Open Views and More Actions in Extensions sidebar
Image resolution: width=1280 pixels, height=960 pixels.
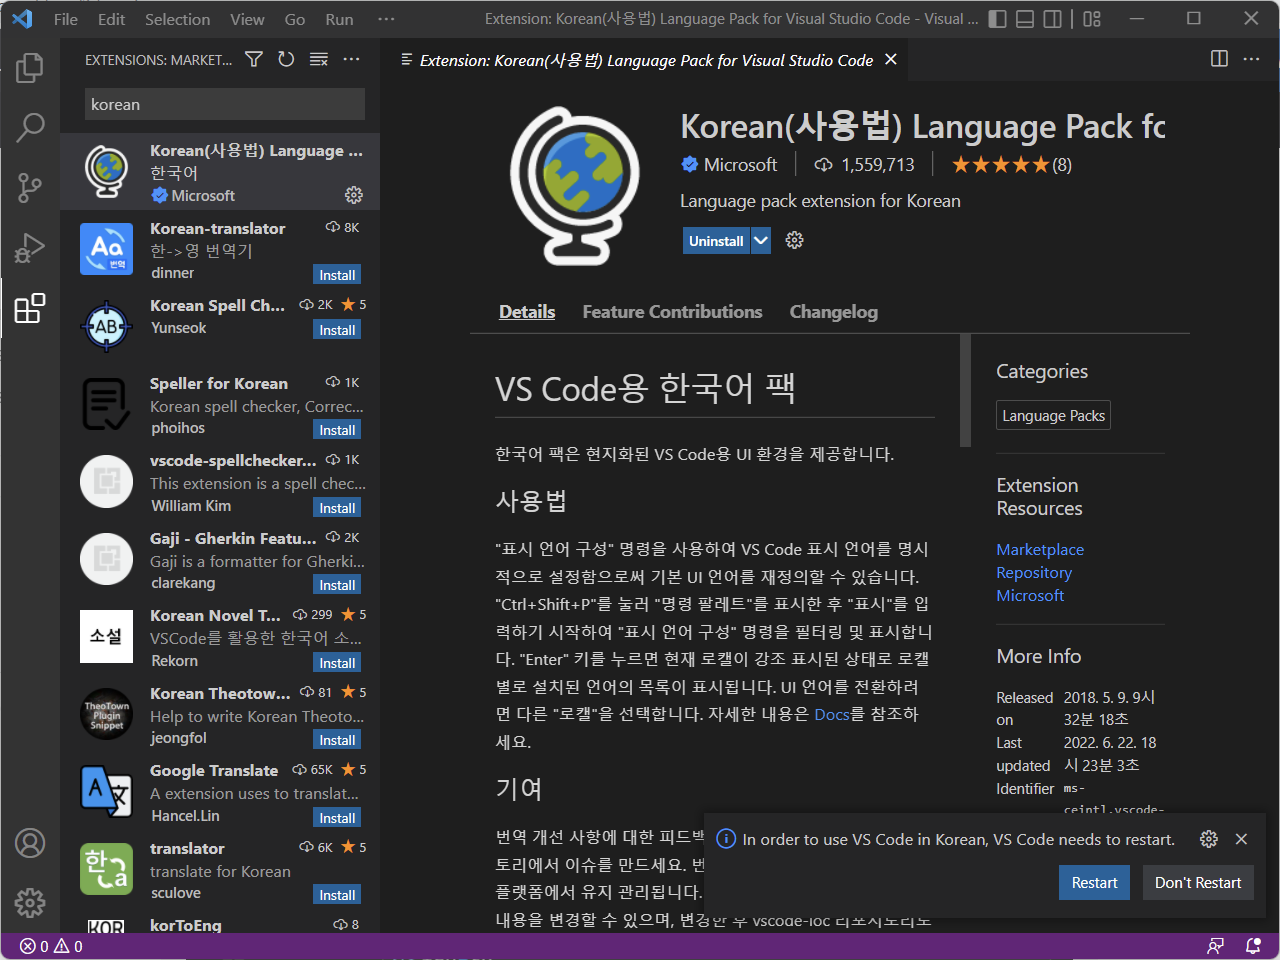tap(351, 60)
